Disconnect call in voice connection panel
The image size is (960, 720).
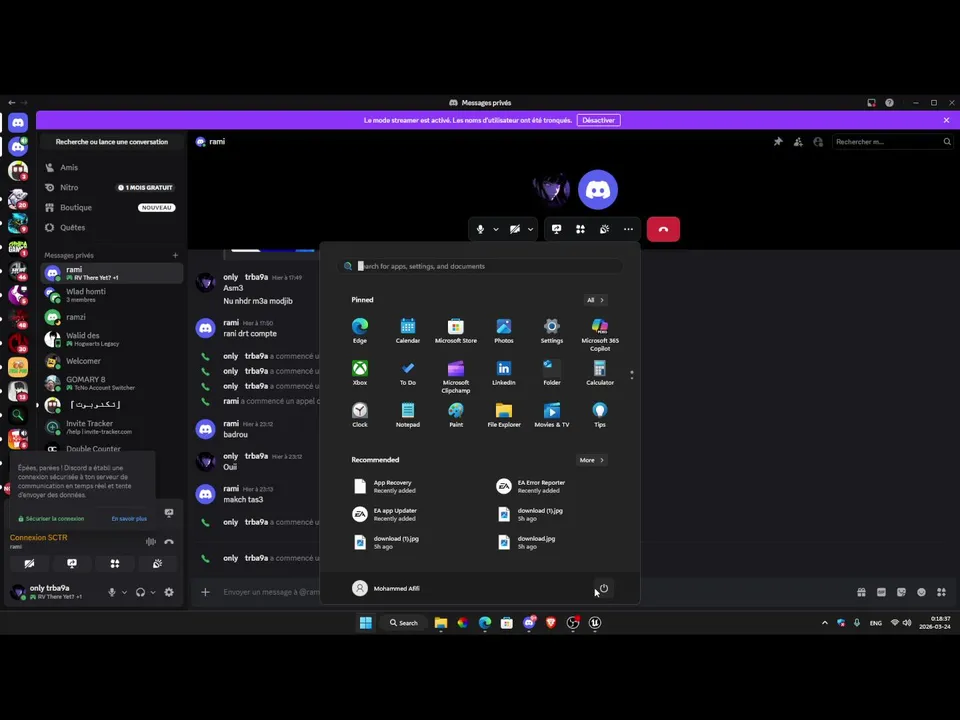pos(169,541)
